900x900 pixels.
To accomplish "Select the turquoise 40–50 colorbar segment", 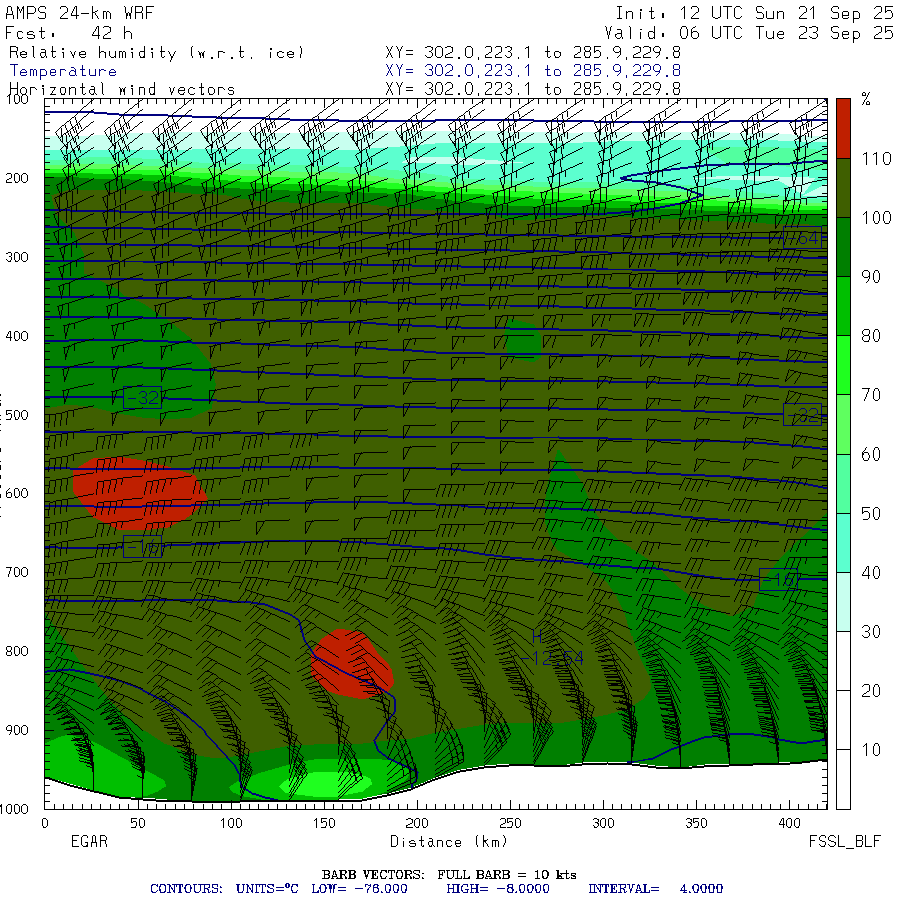I will [843, 543].
